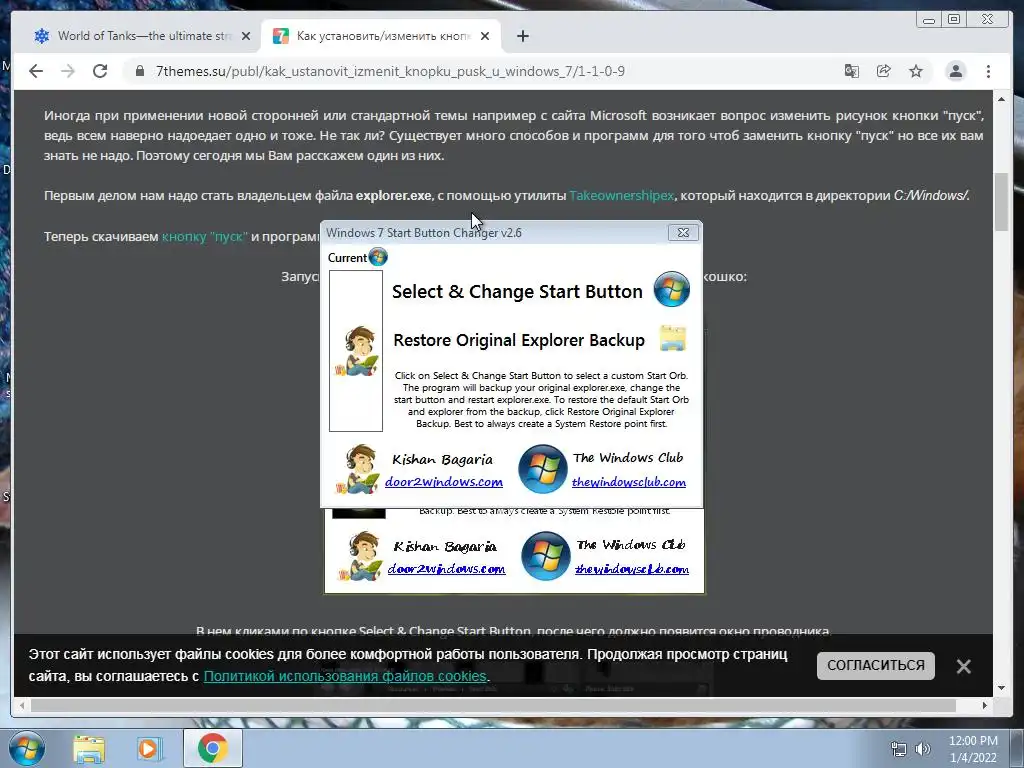Click Select & Change Start Button text
1024x768 pixels.
click(517, 291)
